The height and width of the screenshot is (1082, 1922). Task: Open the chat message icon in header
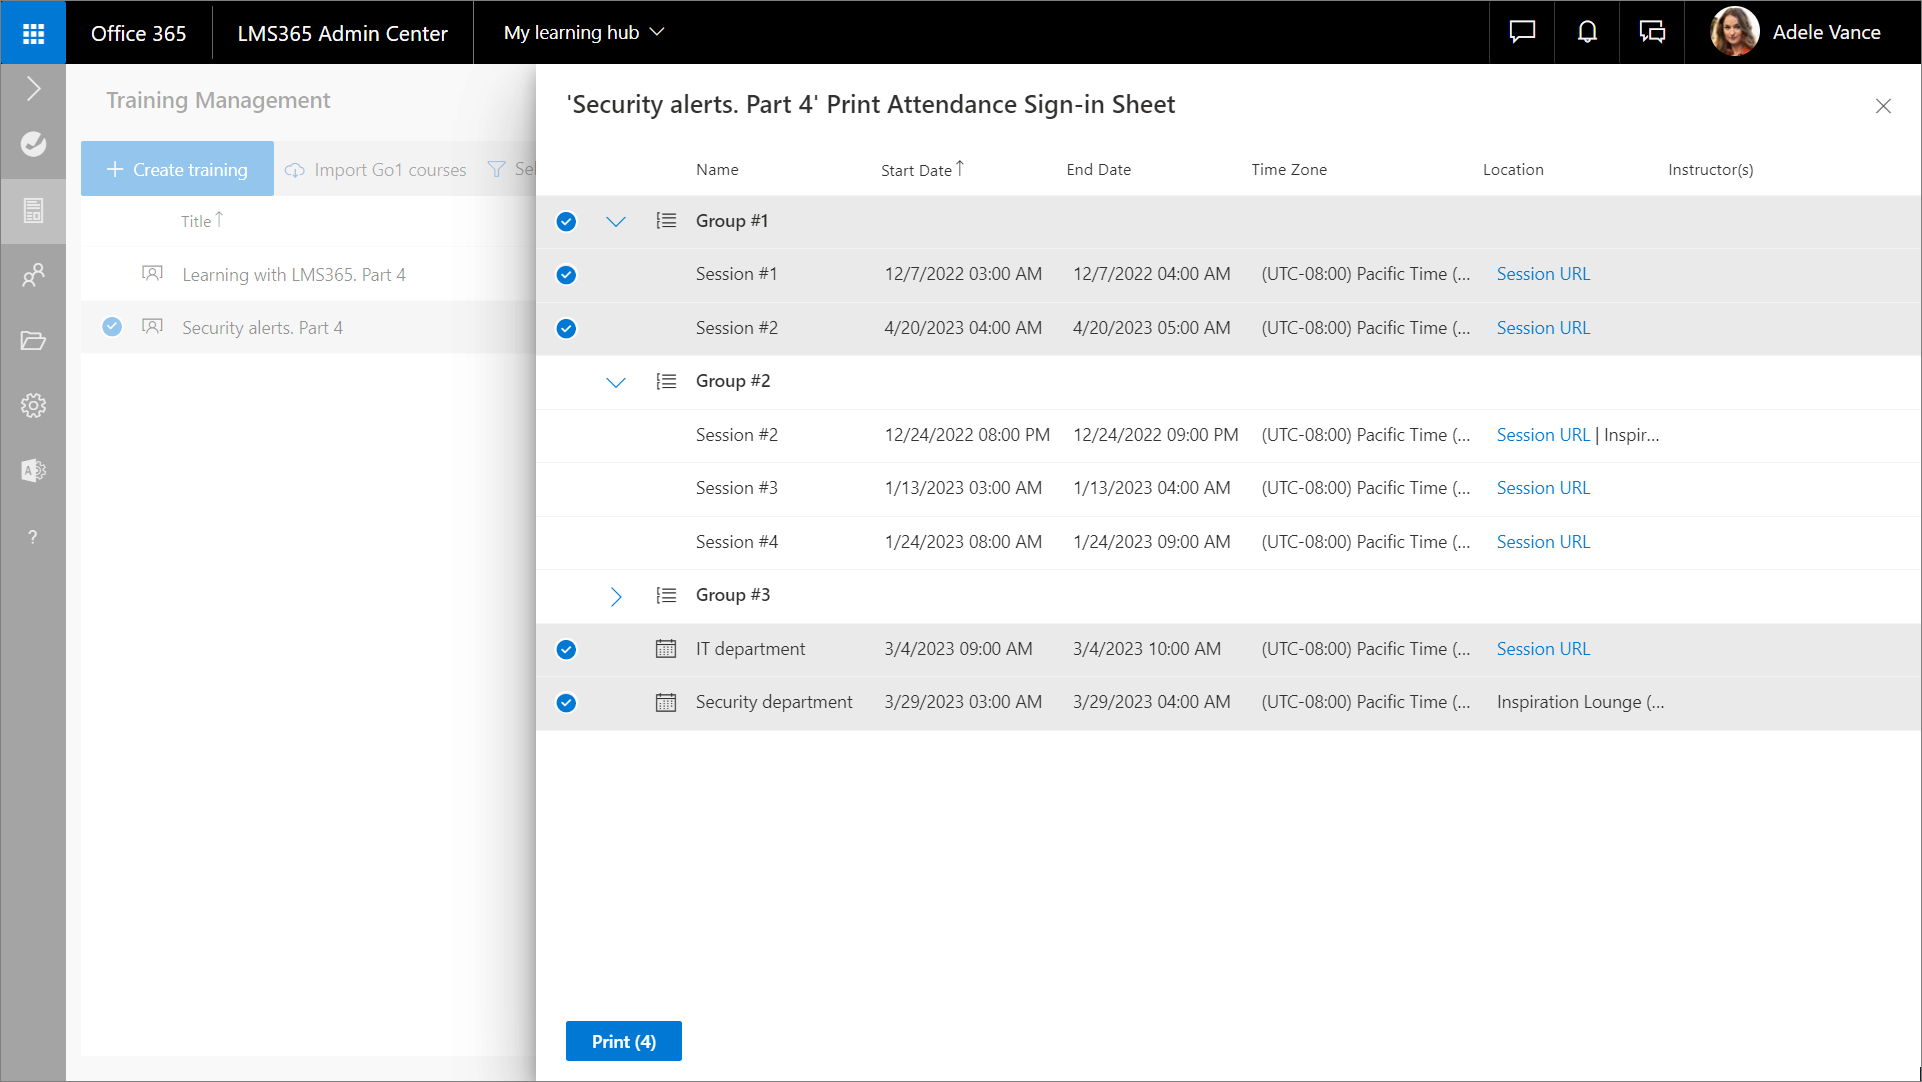pos(1522,32)
